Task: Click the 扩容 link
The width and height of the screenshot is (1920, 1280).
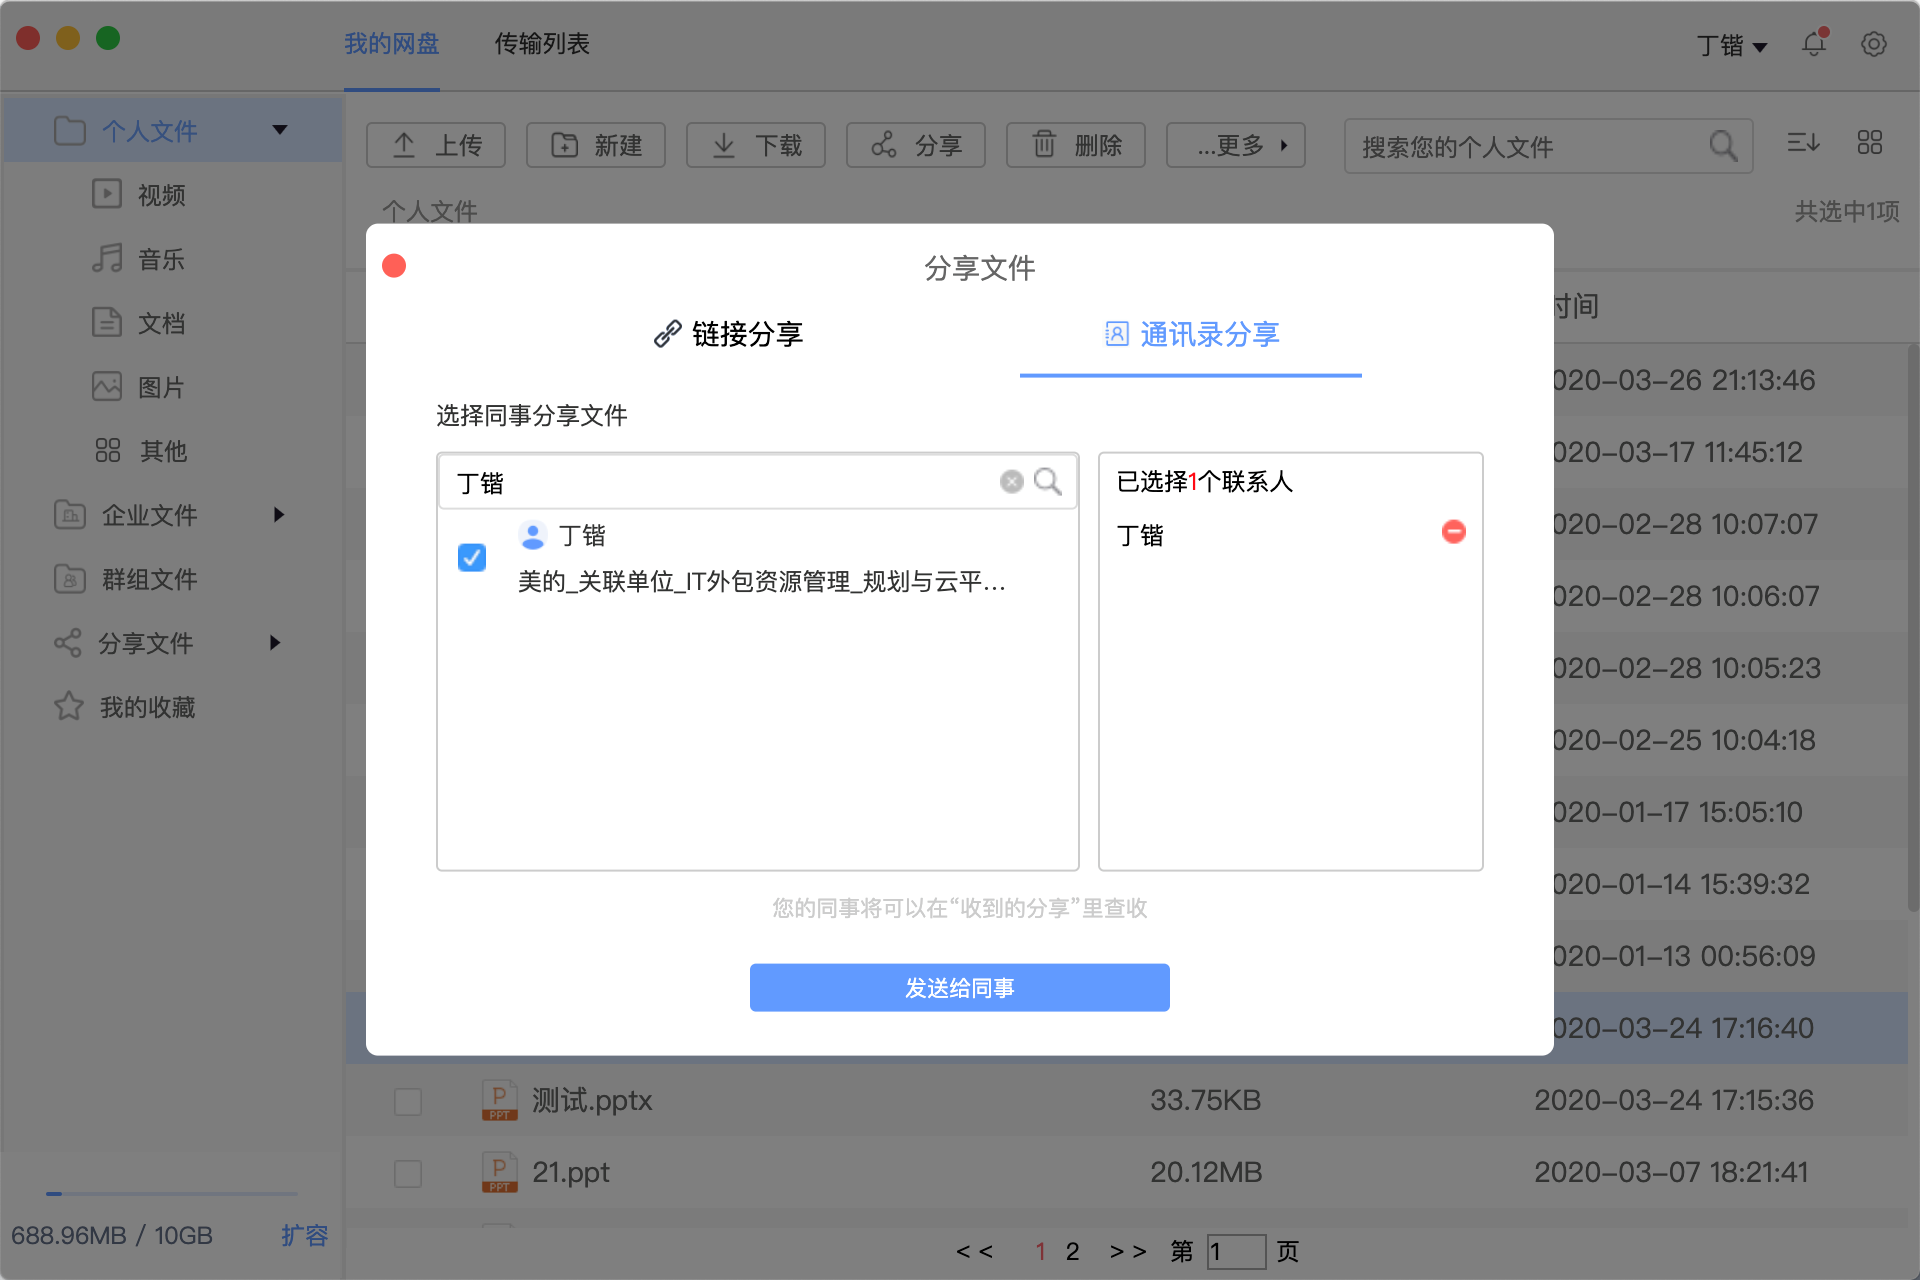Action: point(304,1235)
